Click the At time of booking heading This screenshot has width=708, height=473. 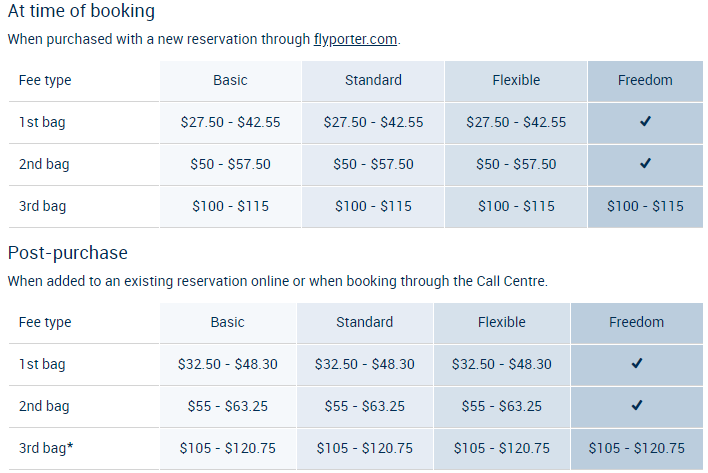pos(81,13)
